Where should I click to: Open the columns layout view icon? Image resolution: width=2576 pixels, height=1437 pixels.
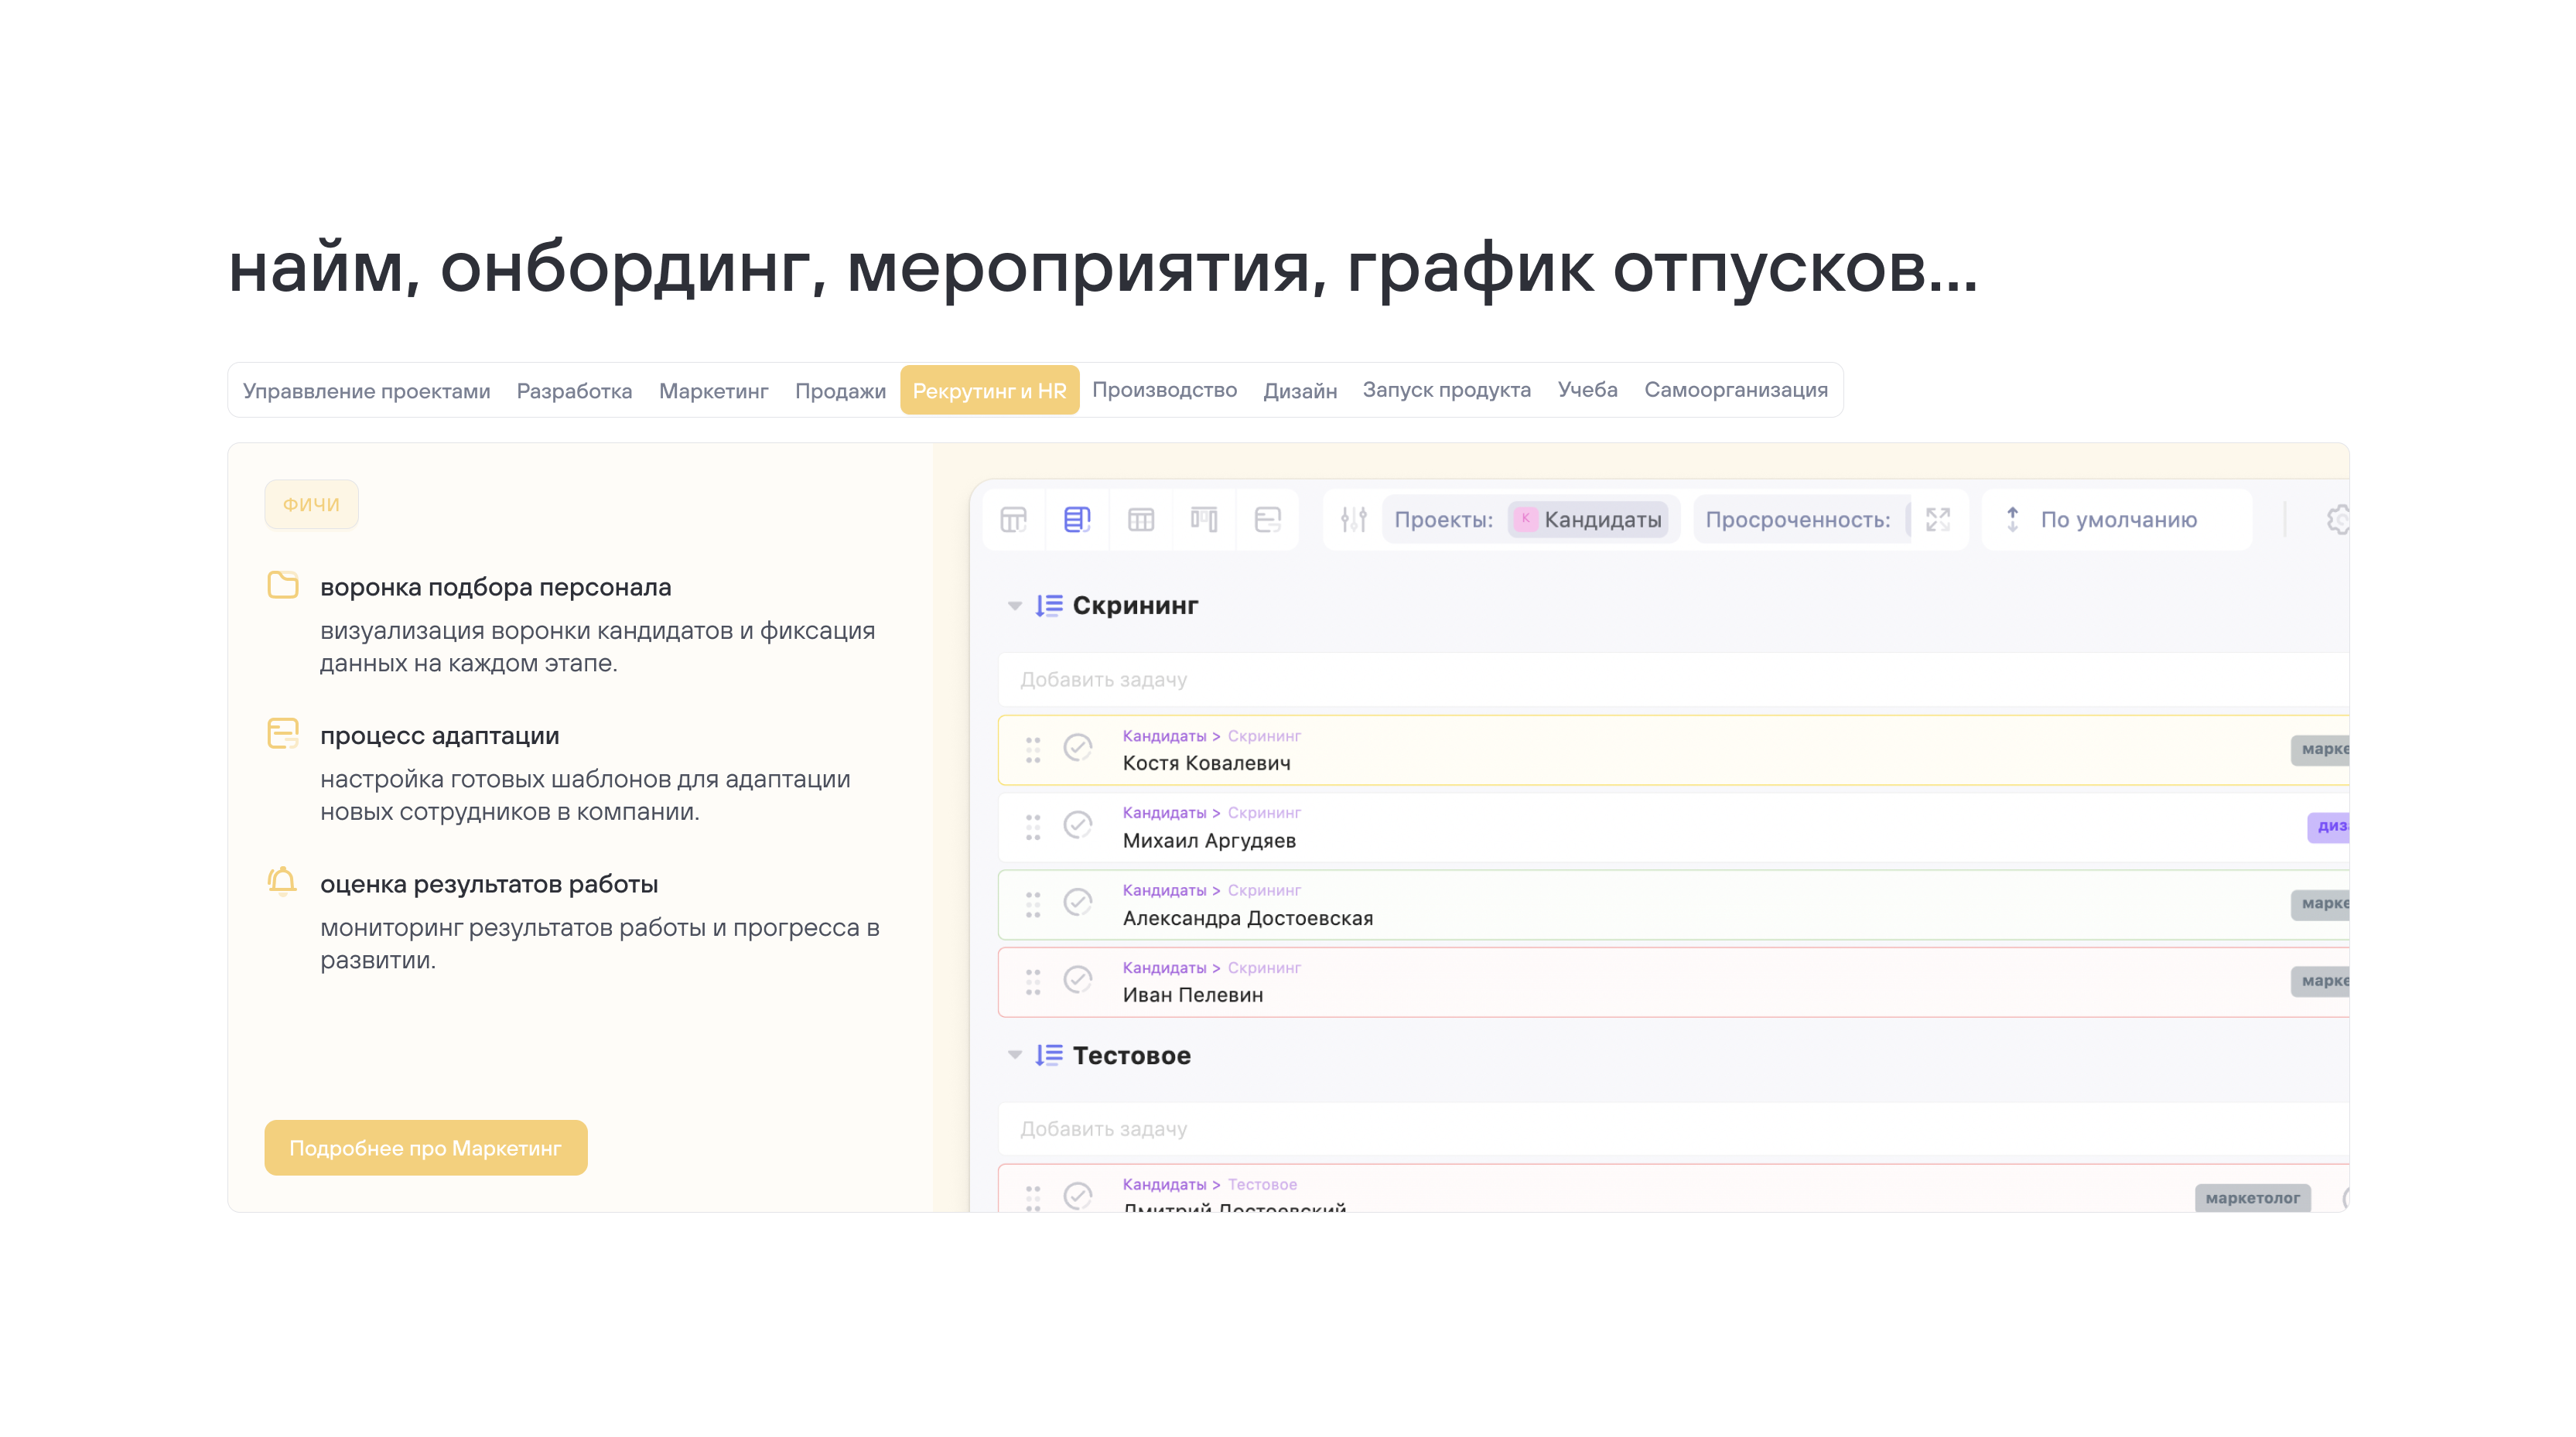point(1204,519)
